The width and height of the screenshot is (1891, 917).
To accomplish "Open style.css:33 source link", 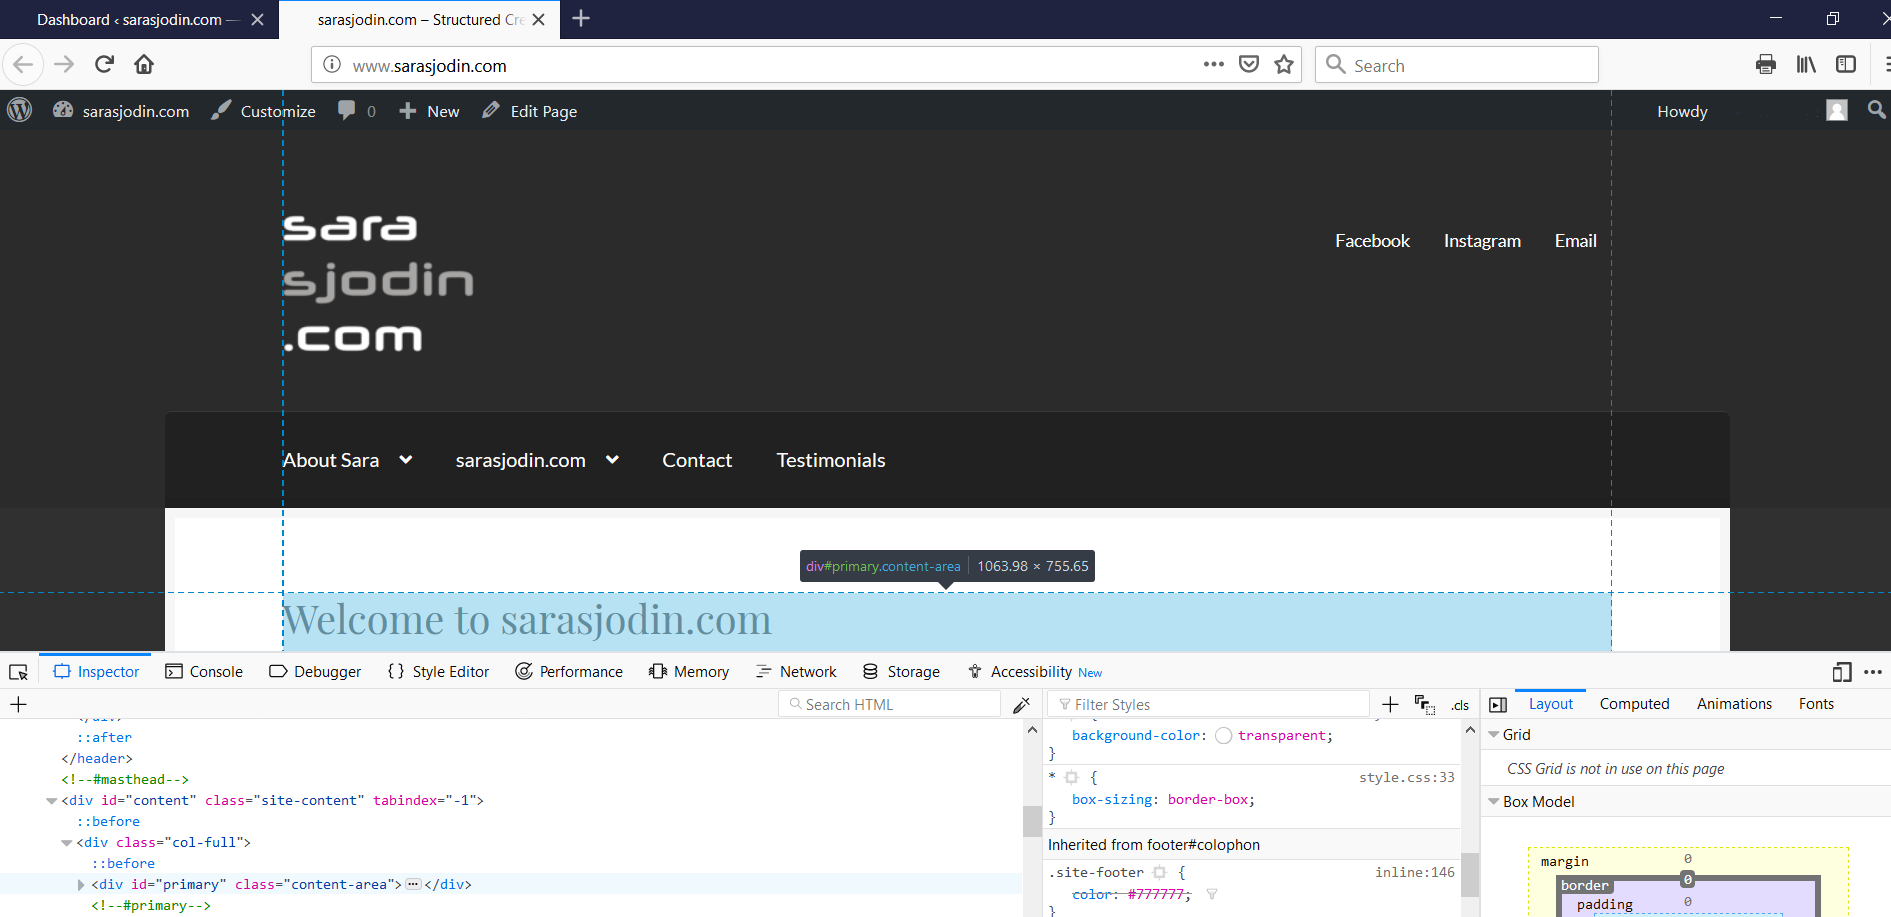I will [x=1406, y=777].
